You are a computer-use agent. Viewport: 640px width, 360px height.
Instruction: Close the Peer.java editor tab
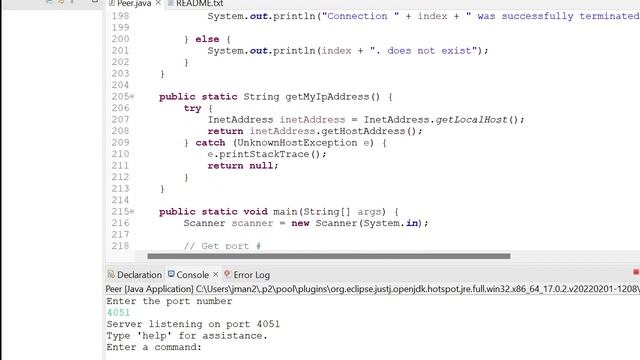158,3
